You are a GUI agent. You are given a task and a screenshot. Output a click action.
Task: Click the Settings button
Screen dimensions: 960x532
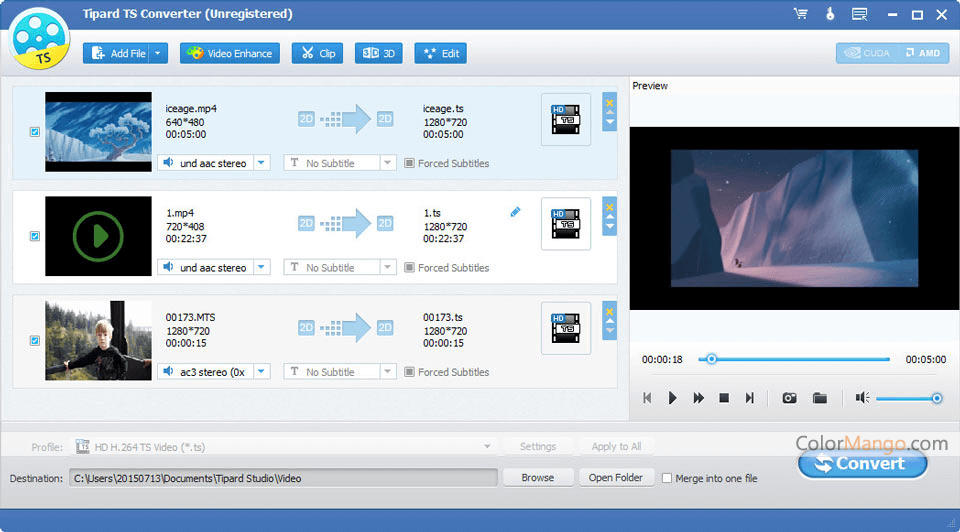pos(538,446)
